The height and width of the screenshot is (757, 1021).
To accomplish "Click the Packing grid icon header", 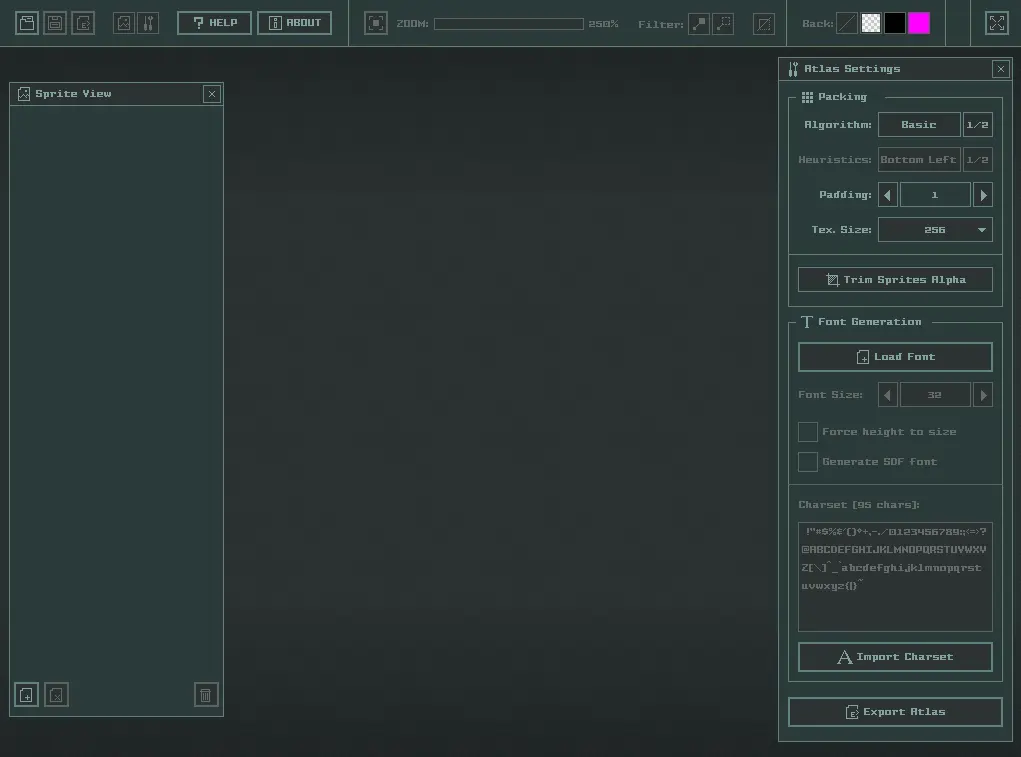I will (x=807, y=97).
